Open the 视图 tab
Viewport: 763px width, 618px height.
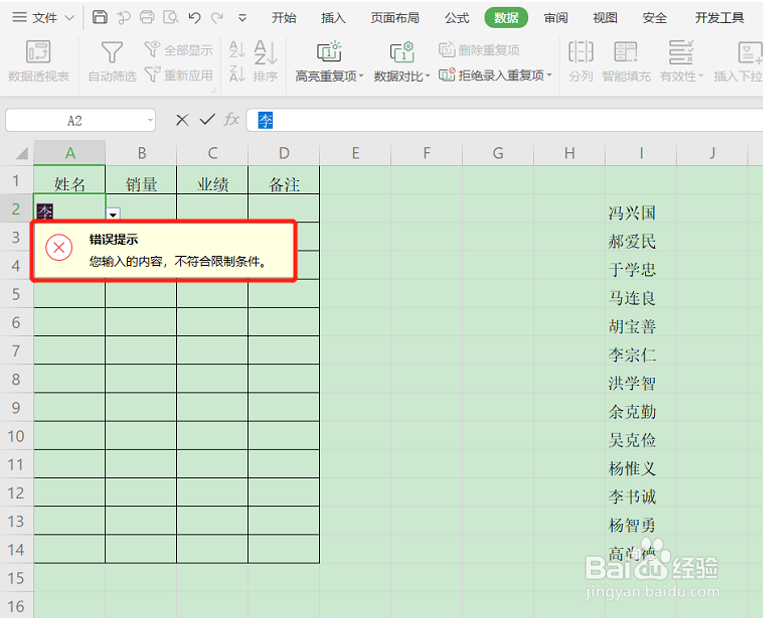pyautogui.click(x=605, y=18)
